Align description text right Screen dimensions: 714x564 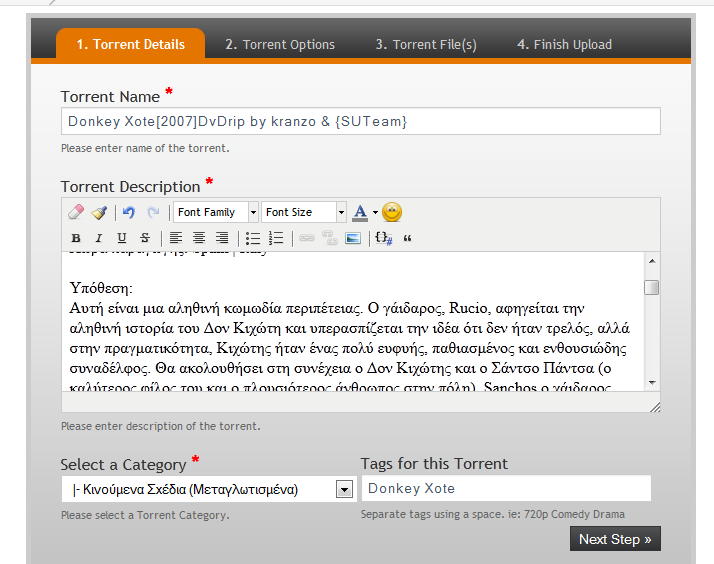click(x=222, y=238)
